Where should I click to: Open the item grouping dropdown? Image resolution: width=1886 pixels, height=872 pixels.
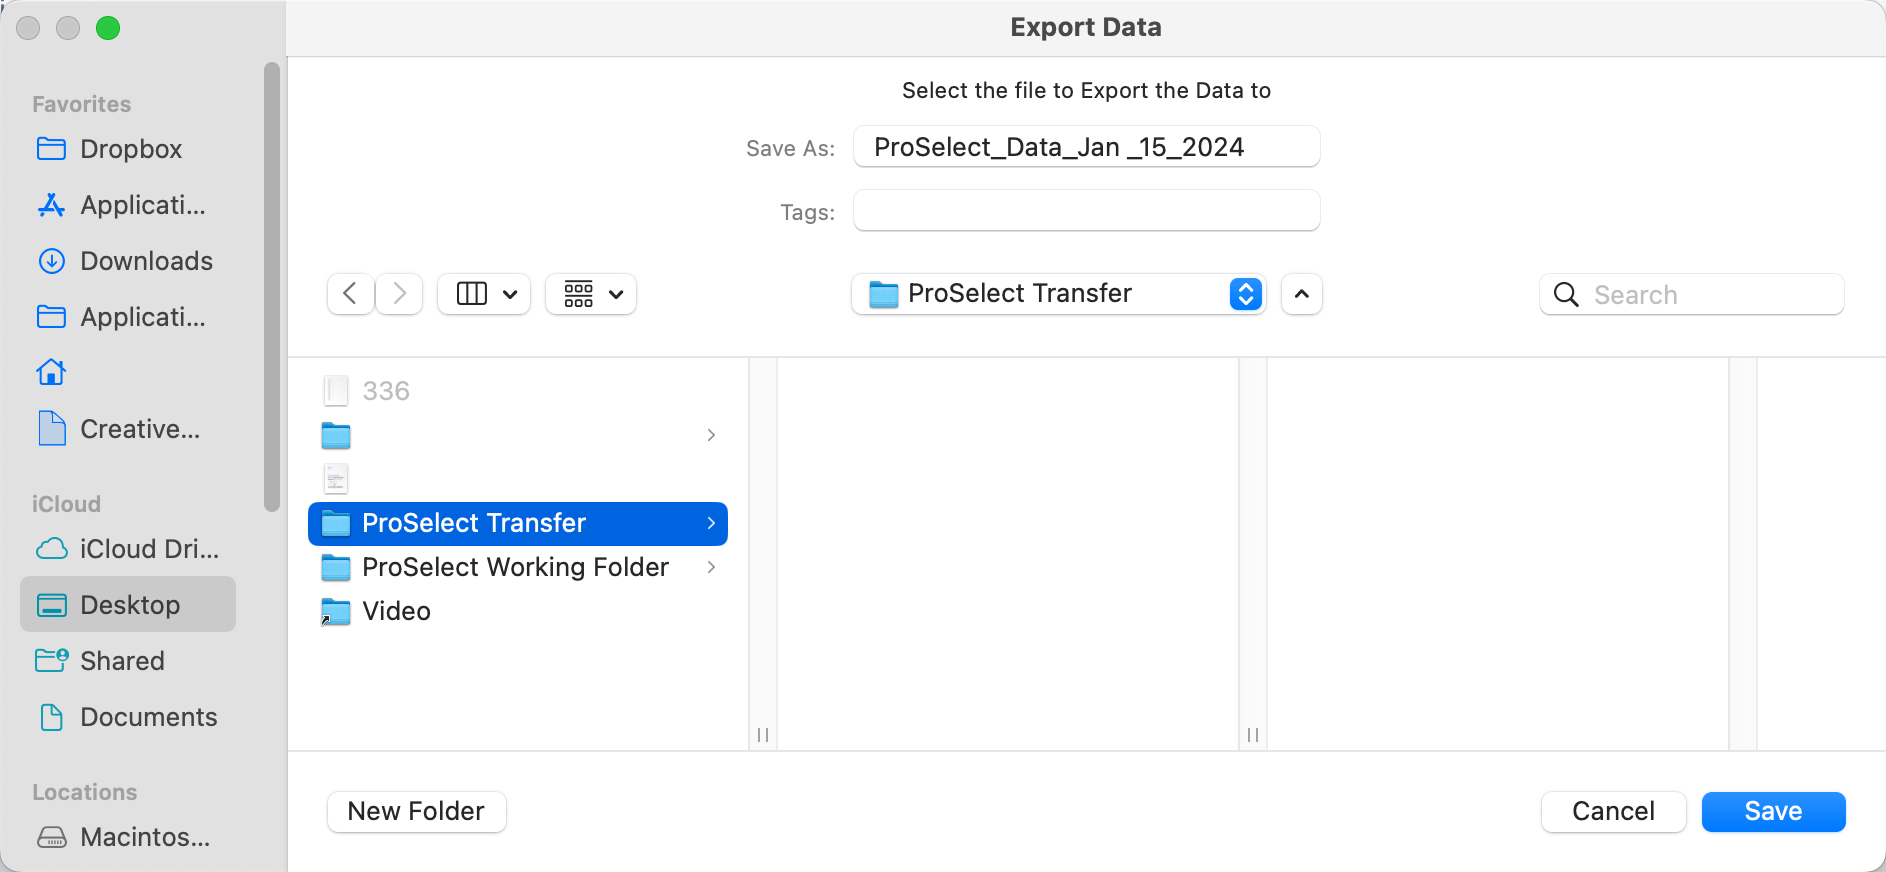pos(592,294)
